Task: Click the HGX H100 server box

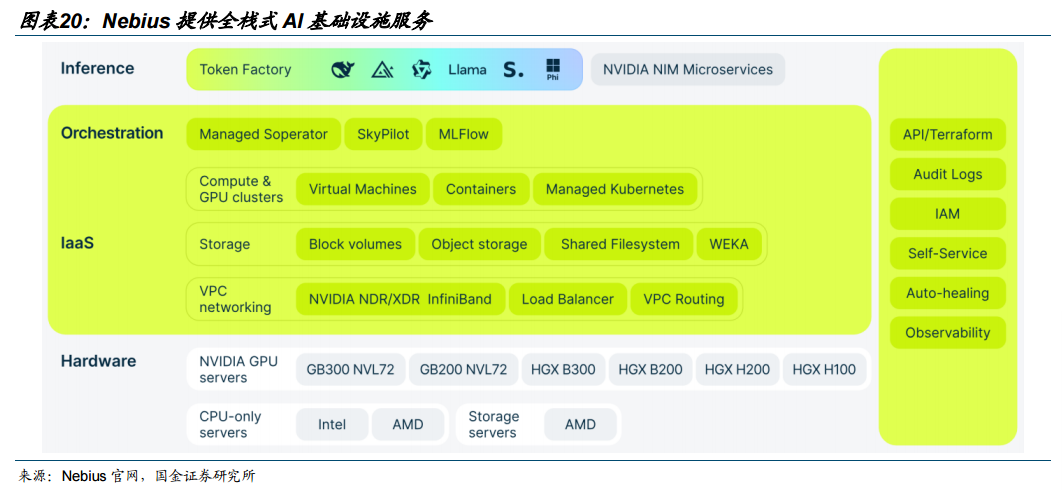Action: tap(824, 370)
